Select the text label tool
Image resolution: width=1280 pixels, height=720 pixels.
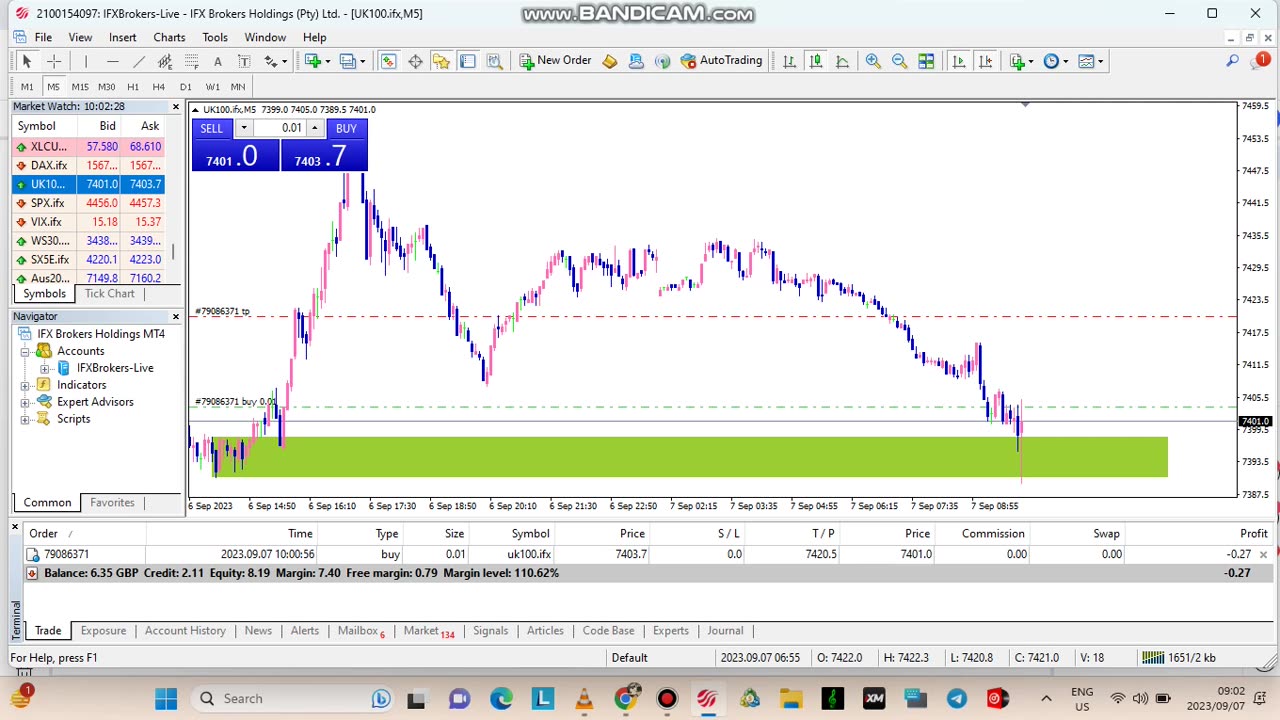[243, 61]
